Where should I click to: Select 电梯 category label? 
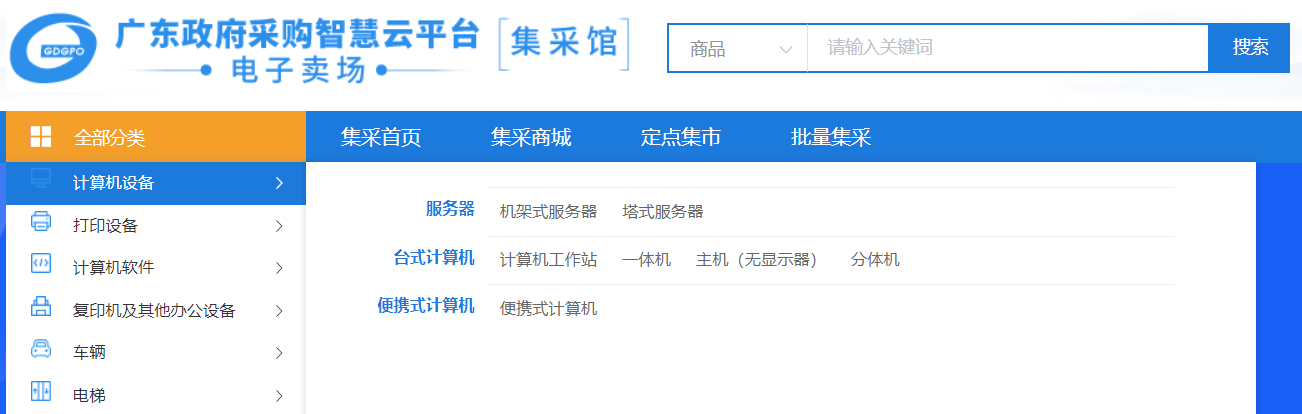(x=89, y=396)
